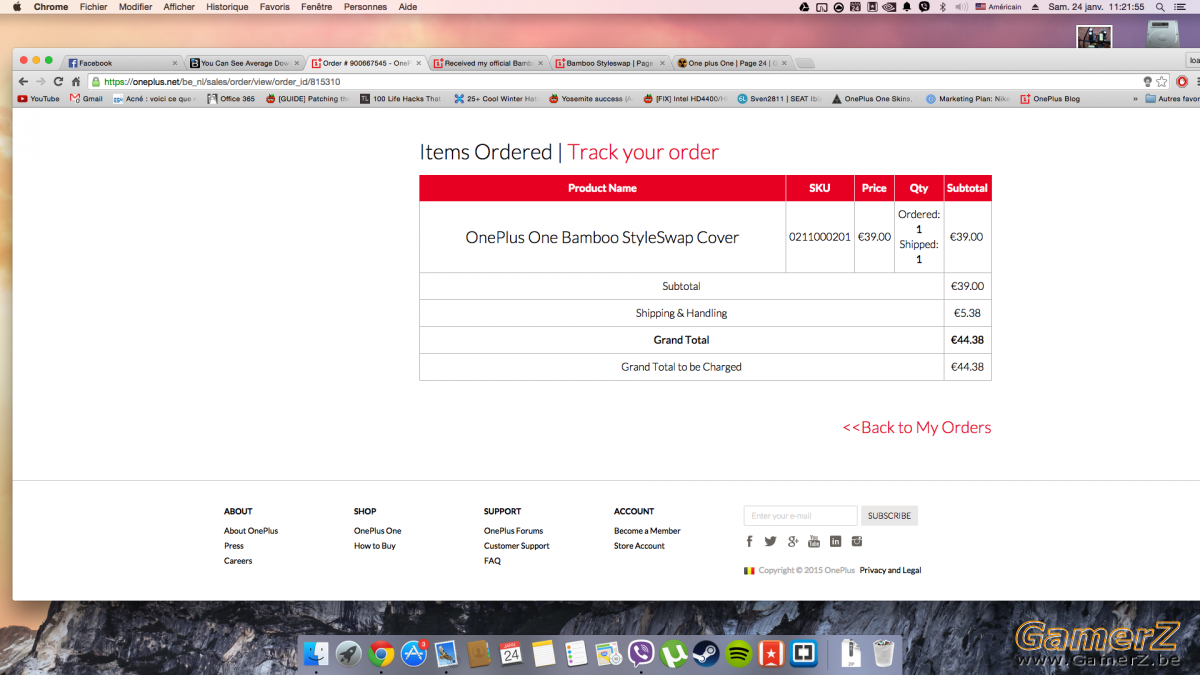Open the Américain input source menu

point(999,7)
